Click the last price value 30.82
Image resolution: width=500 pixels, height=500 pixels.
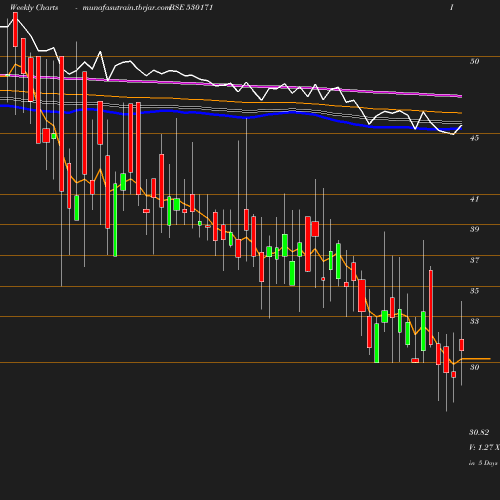point(479,433)
